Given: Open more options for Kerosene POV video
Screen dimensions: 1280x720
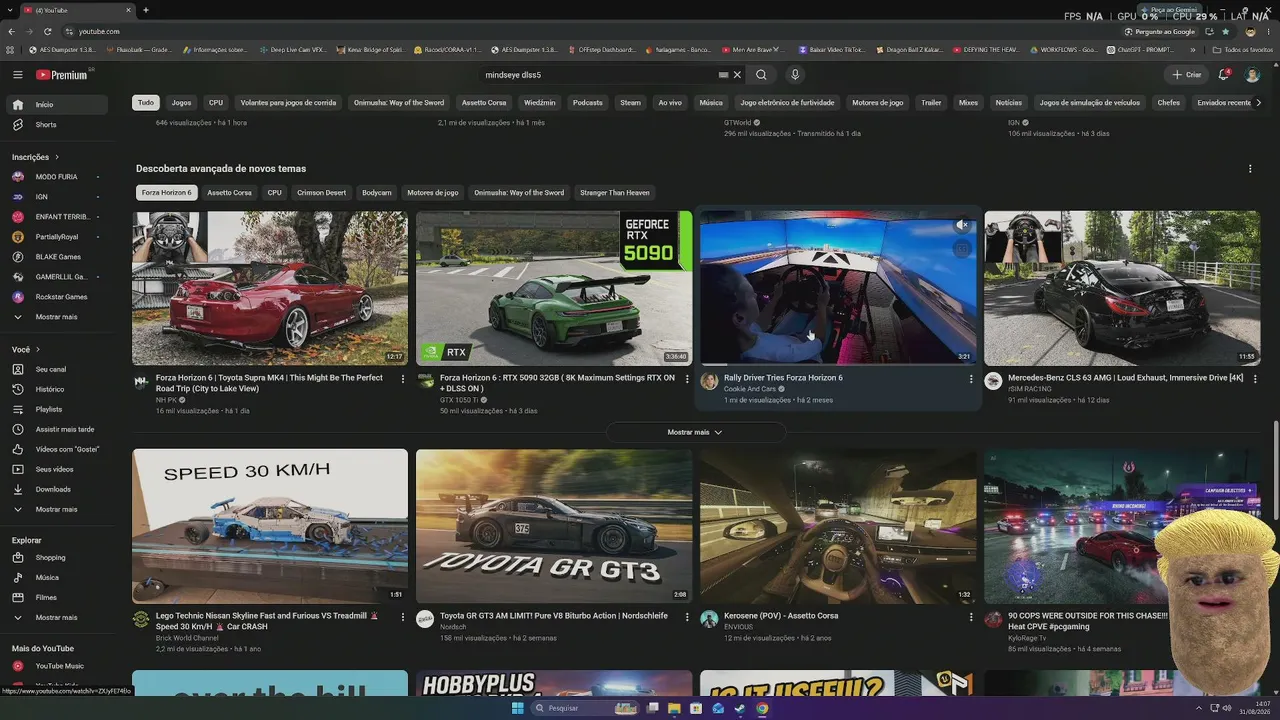Looking at the screenshot, I should (971, 617).
